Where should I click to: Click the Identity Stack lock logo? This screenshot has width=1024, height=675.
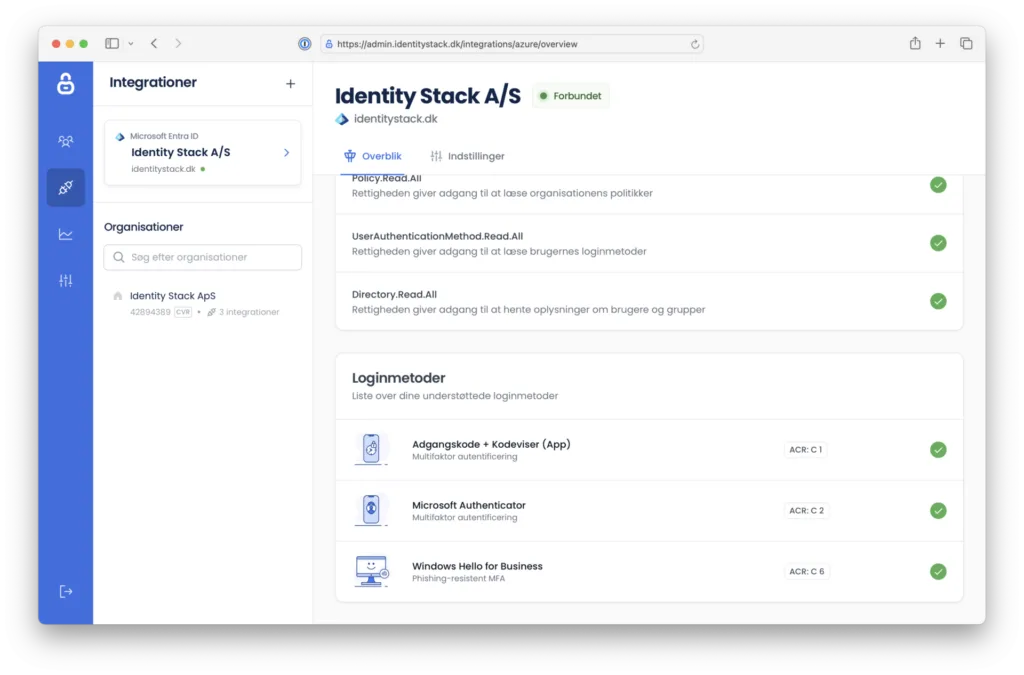[65, 84]
